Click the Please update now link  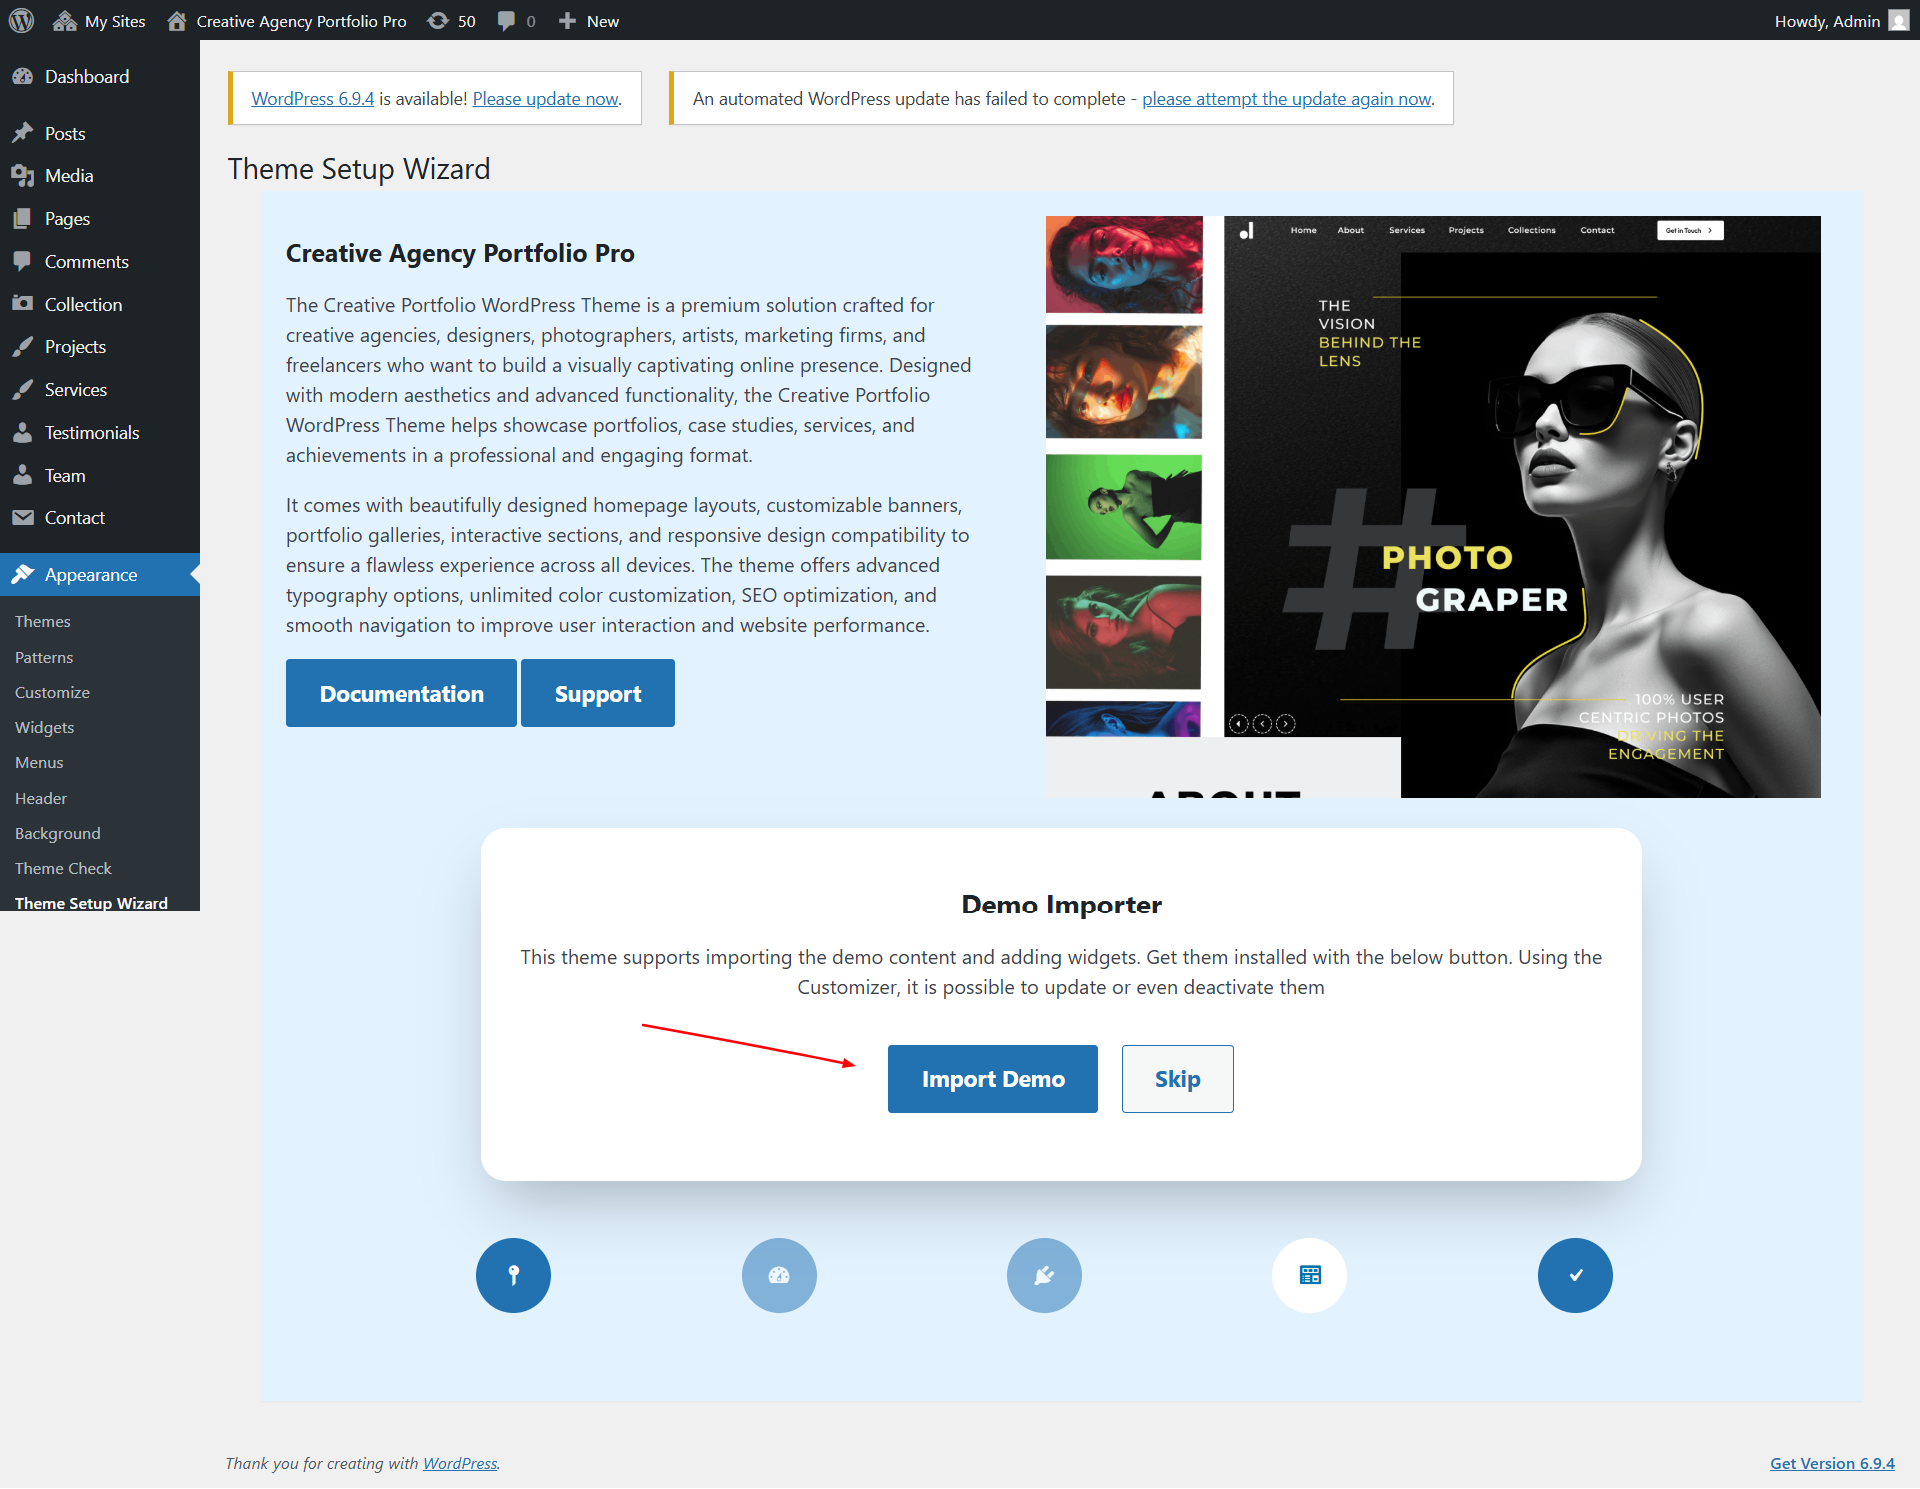pos(546,98)
